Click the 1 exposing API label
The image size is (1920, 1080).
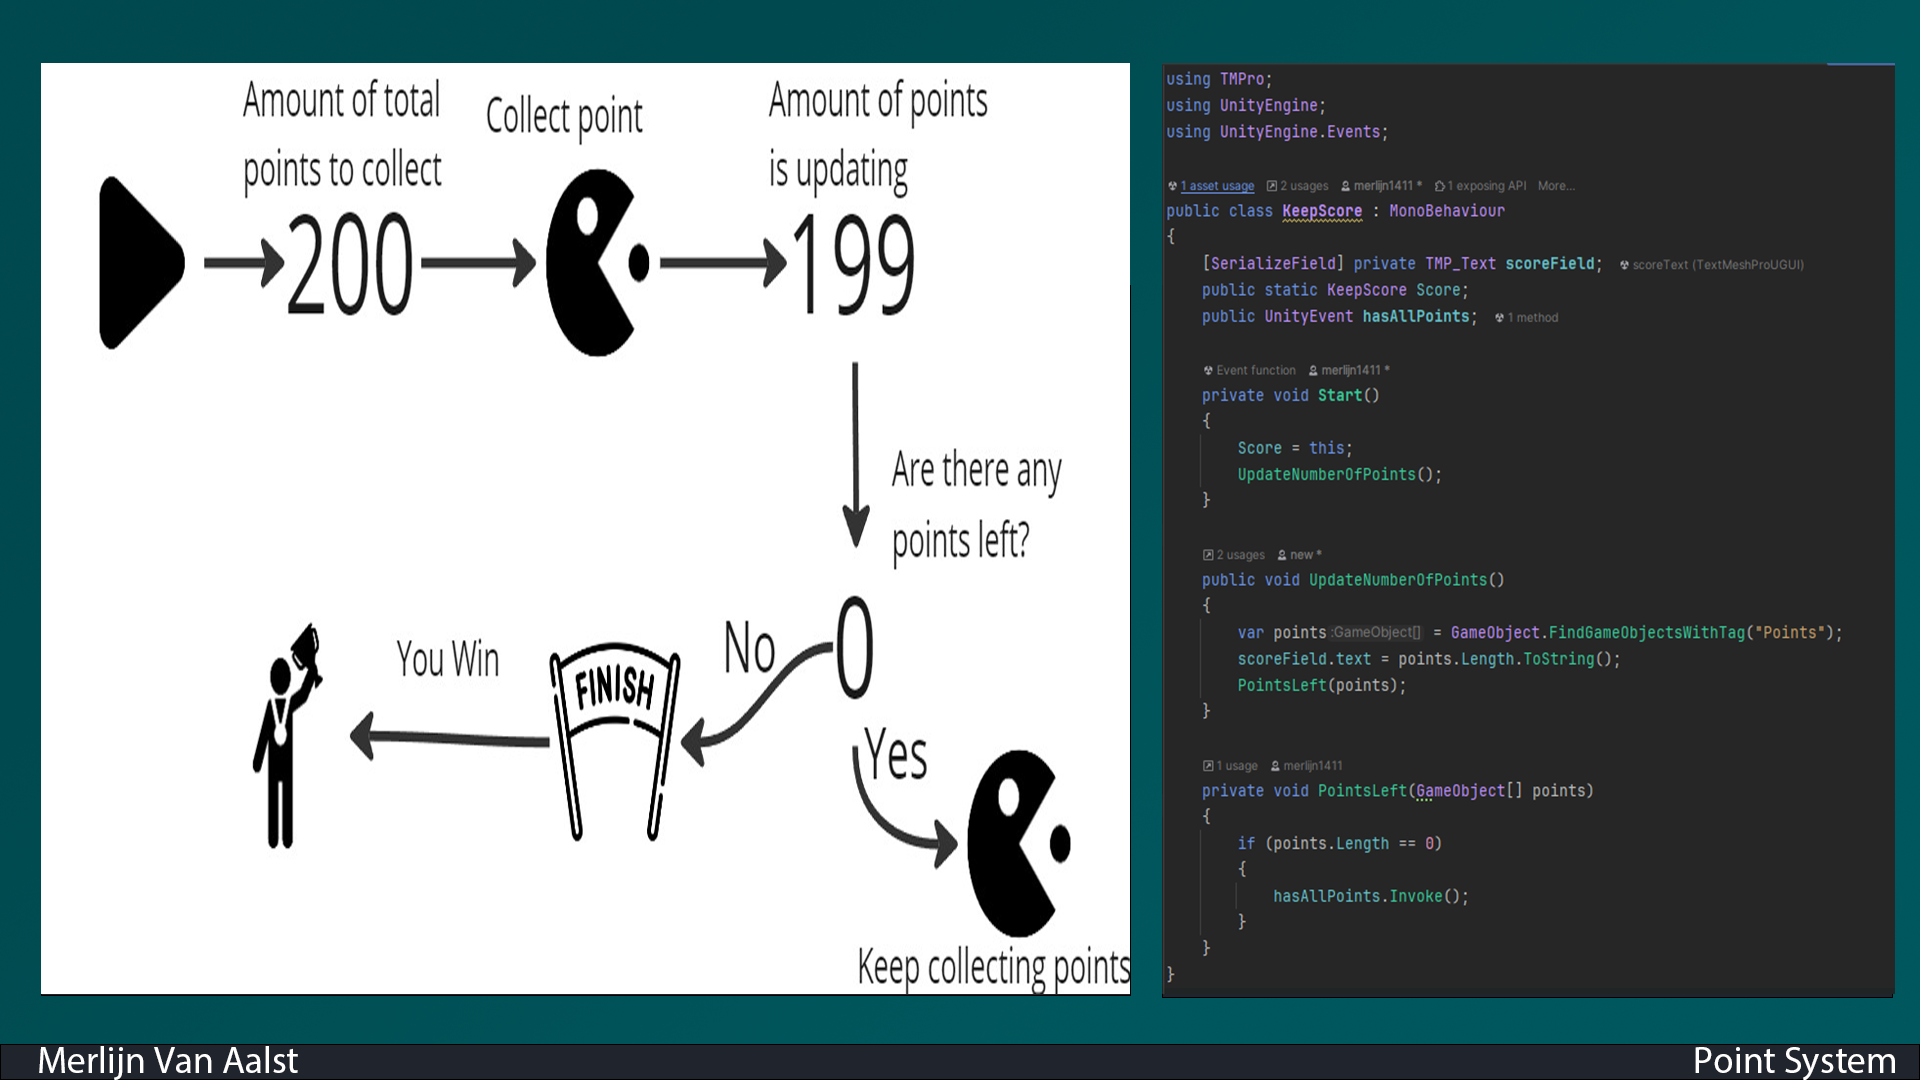pyautogui.click(x=1487, y=186)
